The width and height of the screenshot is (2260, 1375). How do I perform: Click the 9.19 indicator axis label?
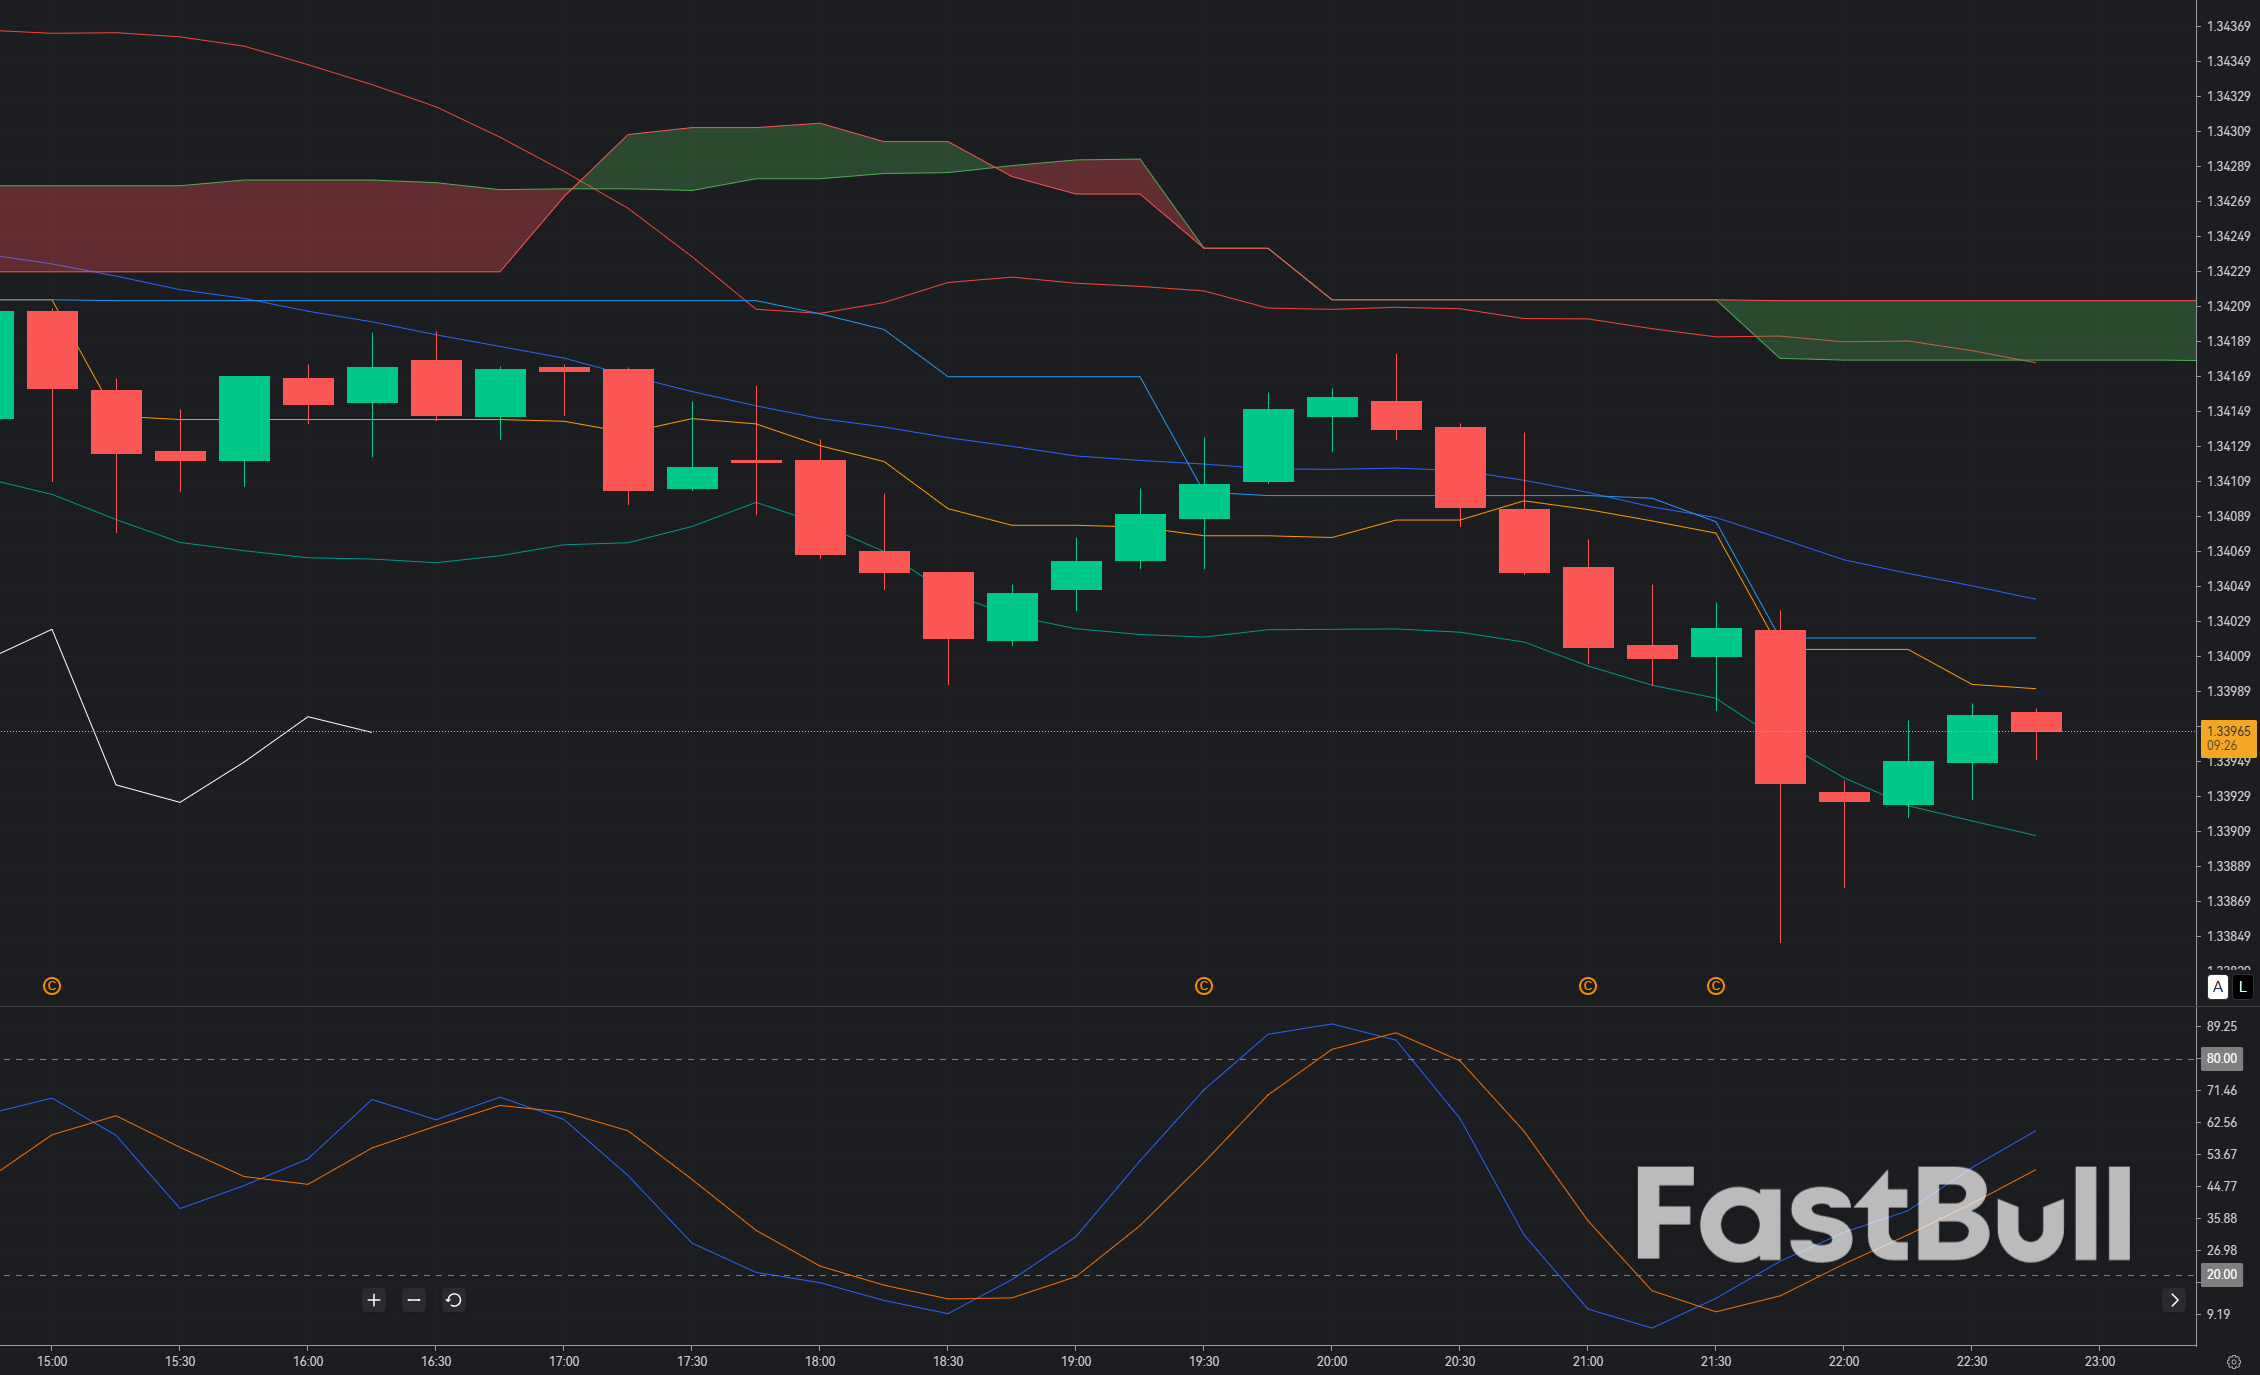(2219, 1314)
